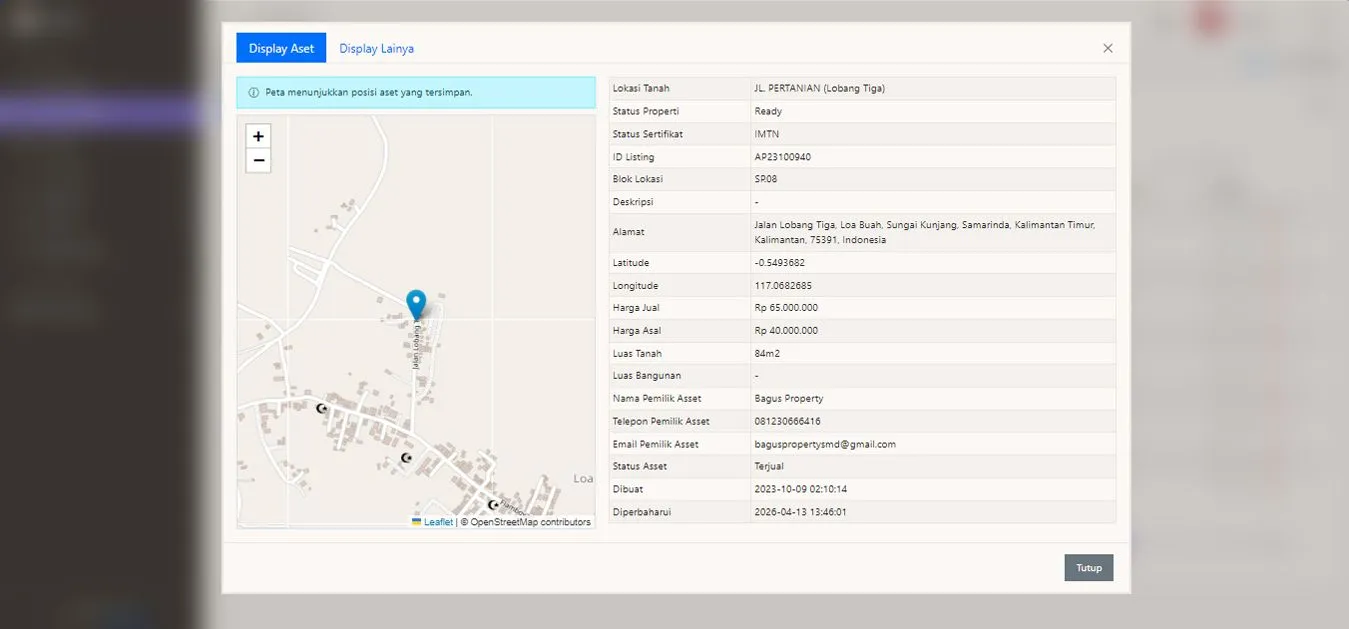Click the mosque icon nearest the Leaflet attribution
The image size is (1349, 629).
[493, 505]
